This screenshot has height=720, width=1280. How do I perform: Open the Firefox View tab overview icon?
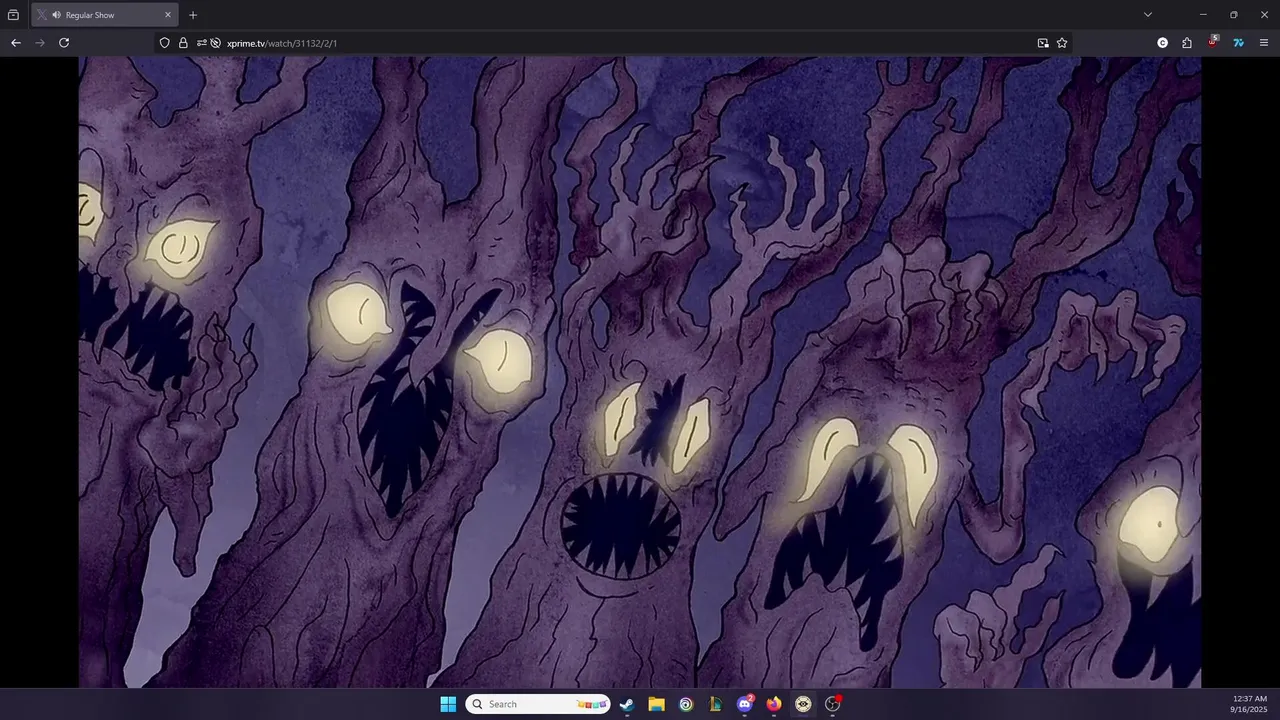click(x=13, y=15)
